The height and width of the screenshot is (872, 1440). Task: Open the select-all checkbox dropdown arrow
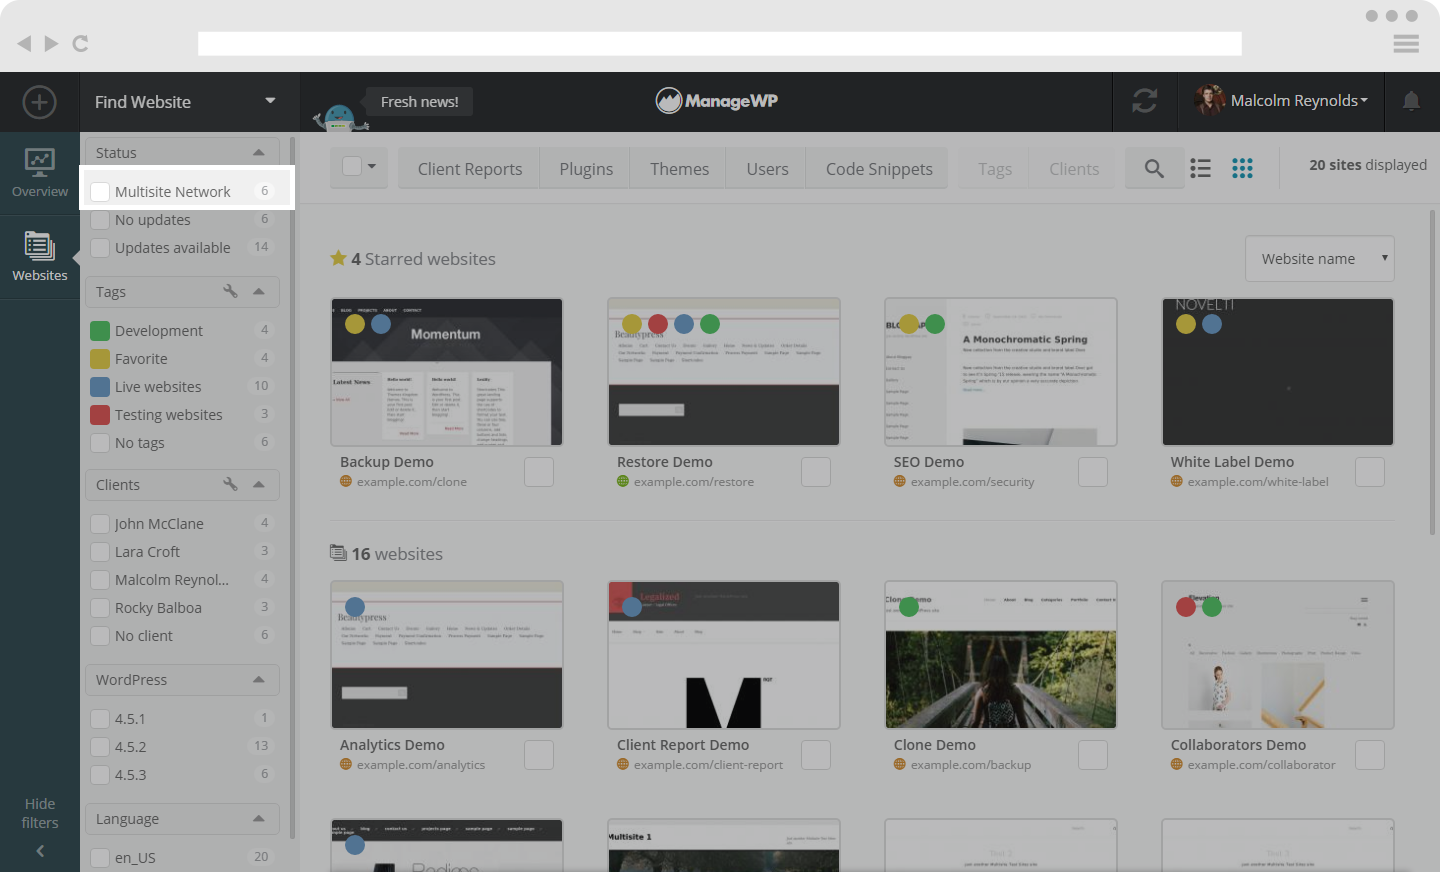click(372, 166)
